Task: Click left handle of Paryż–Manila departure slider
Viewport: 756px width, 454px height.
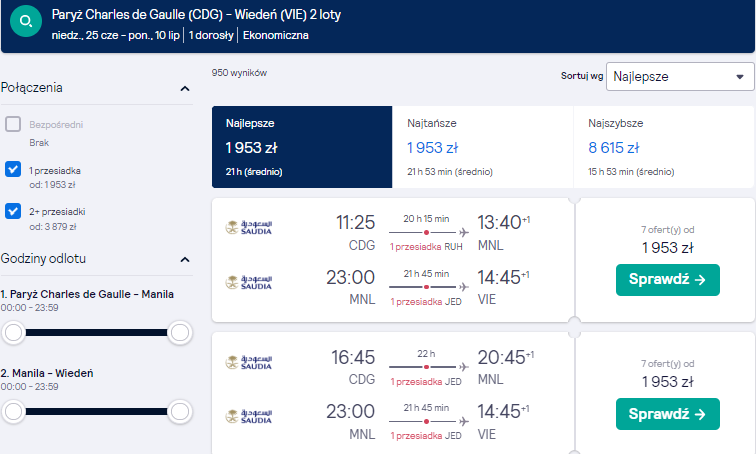Action: tap(14, 333)
